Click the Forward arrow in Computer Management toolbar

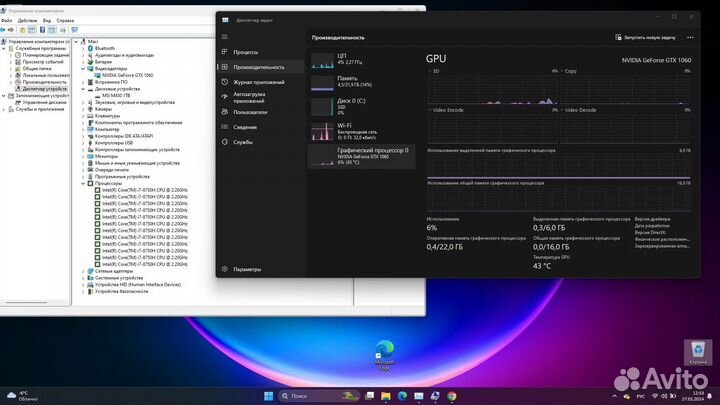pyautogui.click(x=11, y=30)
